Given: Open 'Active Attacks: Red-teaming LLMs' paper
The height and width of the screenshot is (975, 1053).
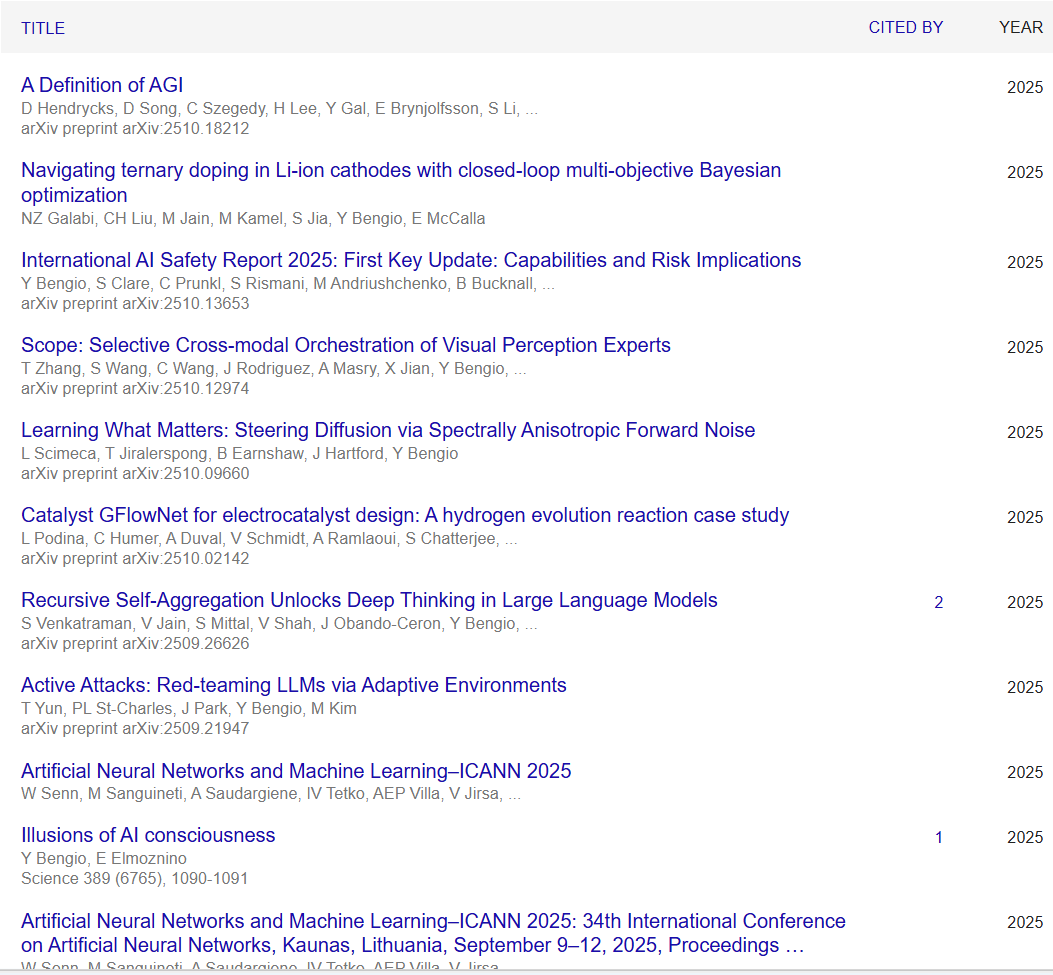Looking at the screenshot, I should click(x=294, y=685).
